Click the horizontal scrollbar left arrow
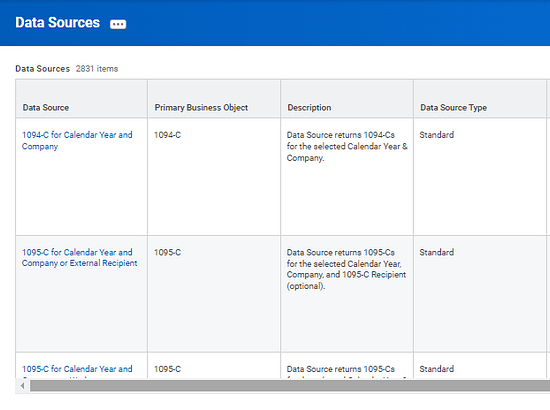The height and width of the screenshot is (410, 550). tap(22, 386)
